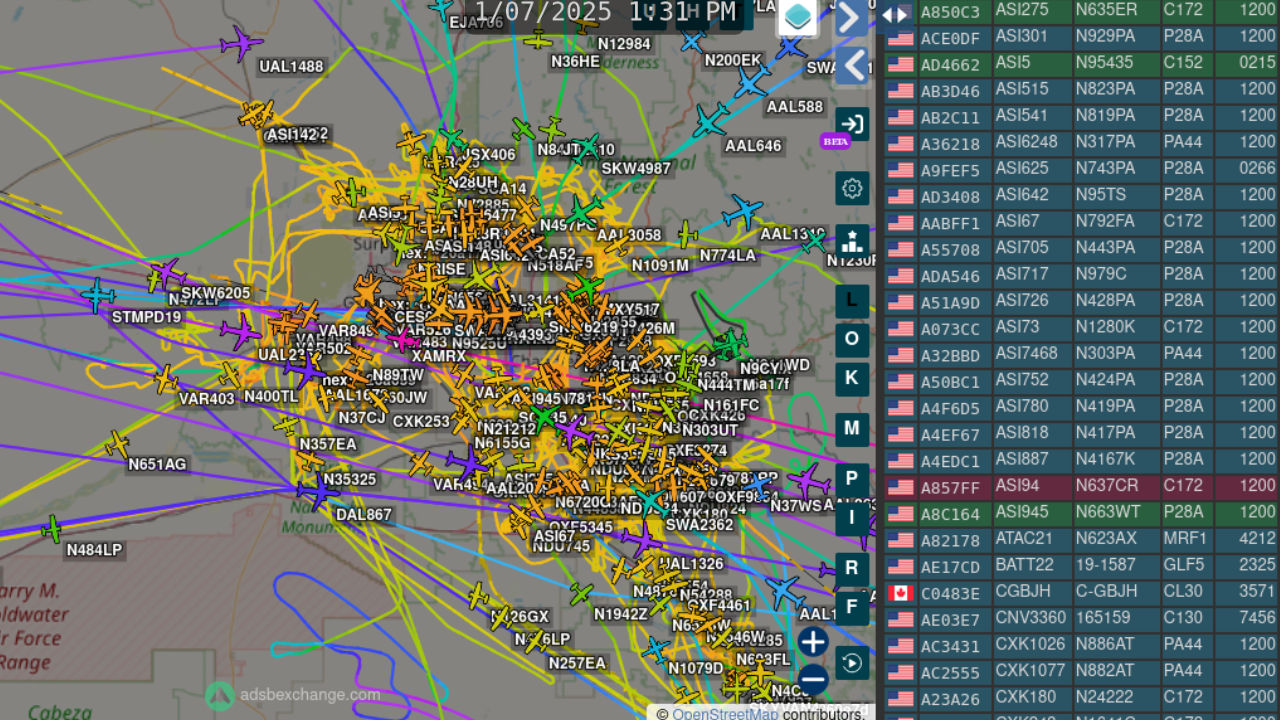Click the Canadian flag in CGBJH row
The height and width of the screenshot is (720, 1280).
900,593
